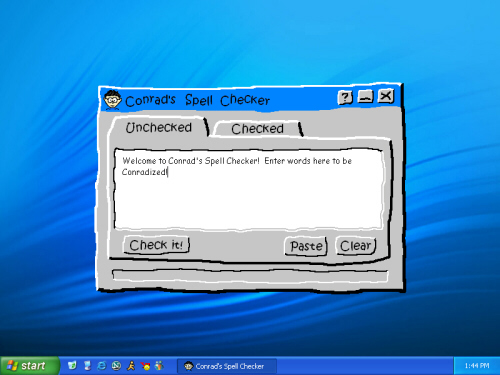Switch to the Unchecked tab
This screenshot has width=500, height=375.
(159, 127)
